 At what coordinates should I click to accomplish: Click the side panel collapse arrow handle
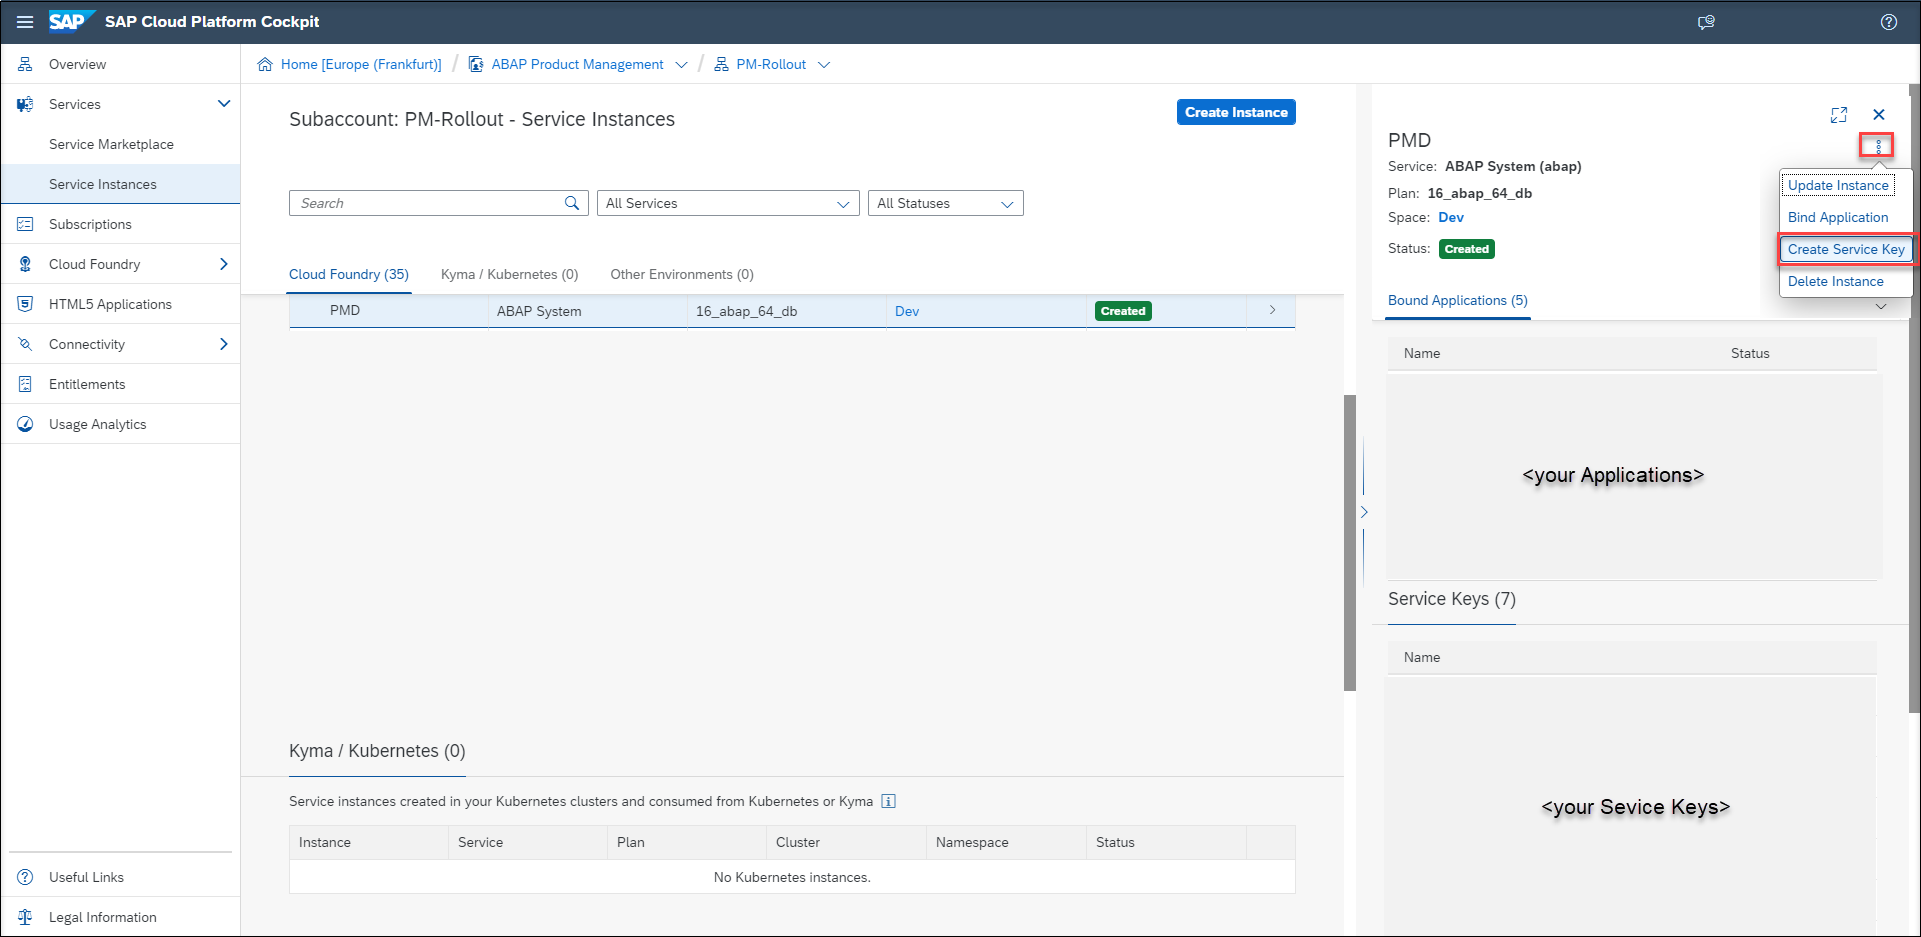tap(1364, 512)
